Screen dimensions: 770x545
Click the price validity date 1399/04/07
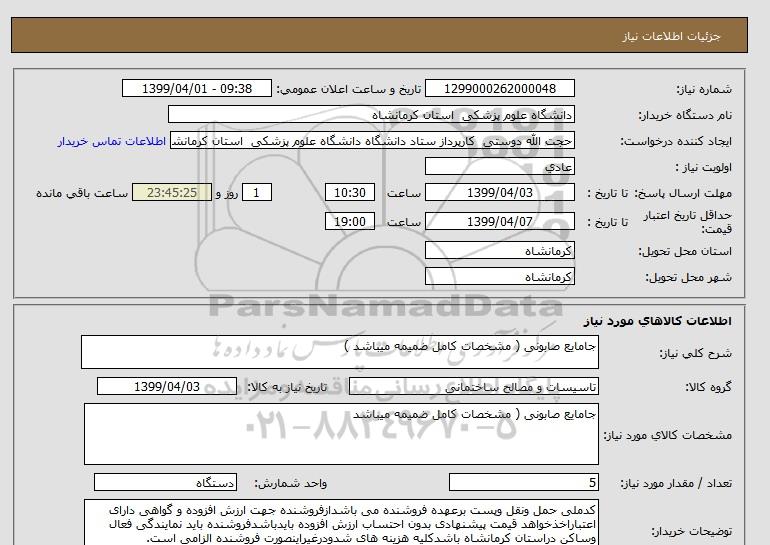pyautogui.click(x=499, y=221)
